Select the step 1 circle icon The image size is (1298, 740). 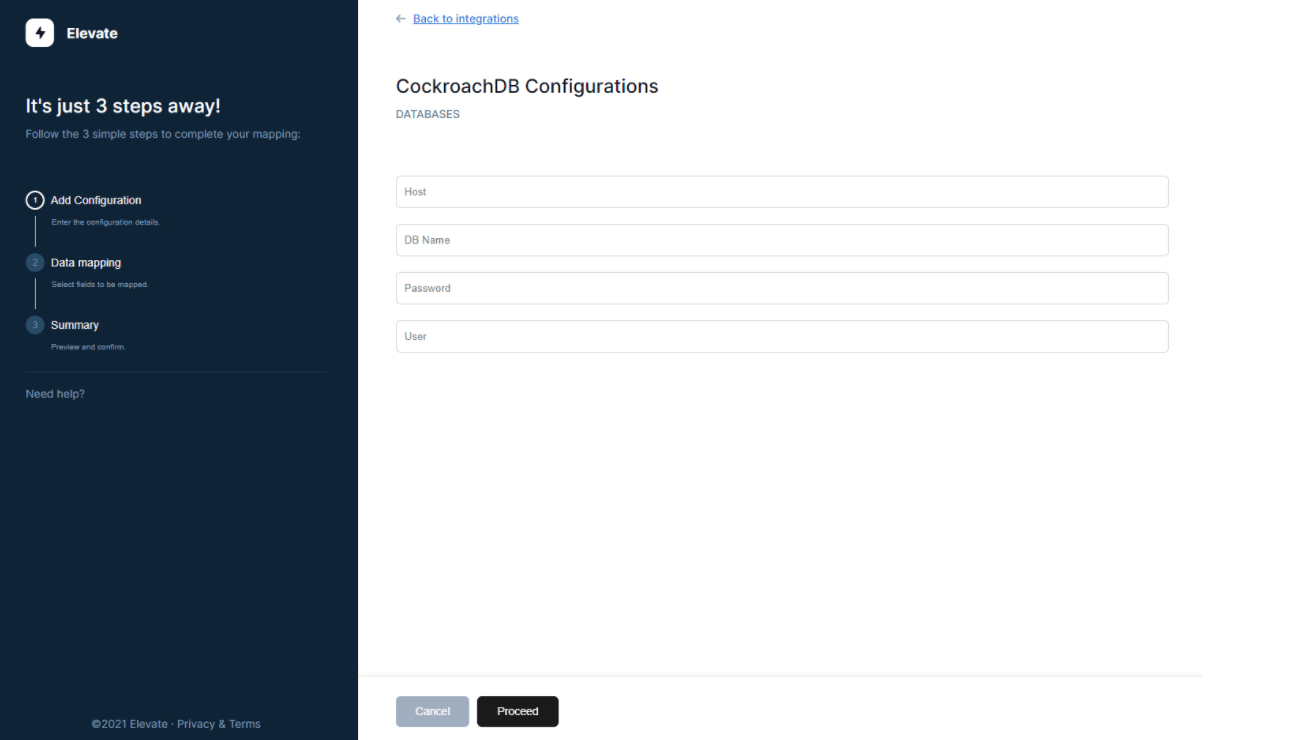35,200
